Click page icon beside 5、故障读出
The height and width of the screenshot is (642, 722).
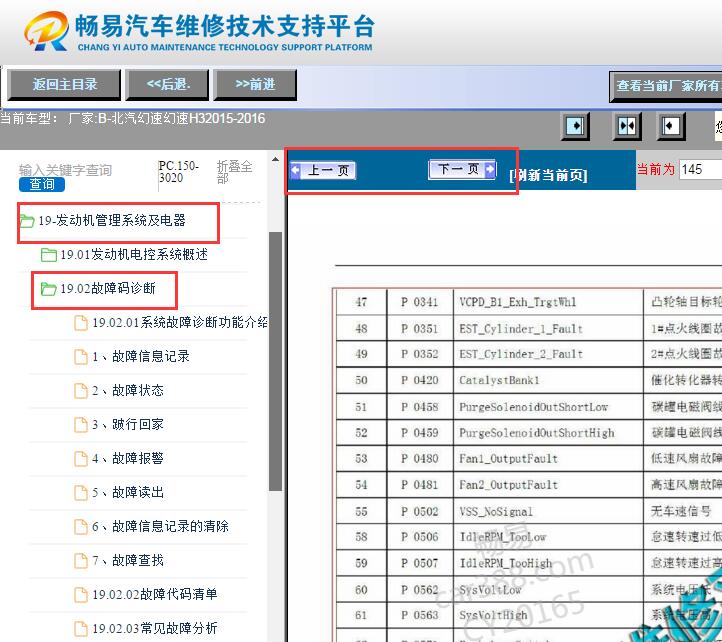click(81, 492)
